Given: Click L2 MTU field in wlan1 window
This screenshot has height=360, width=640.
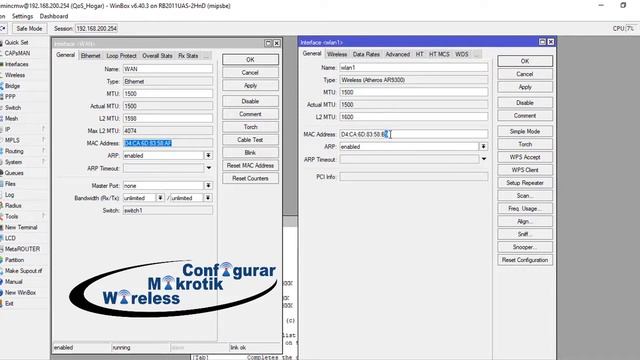Looking at the screenshot, I should click(x=413, y=117).
